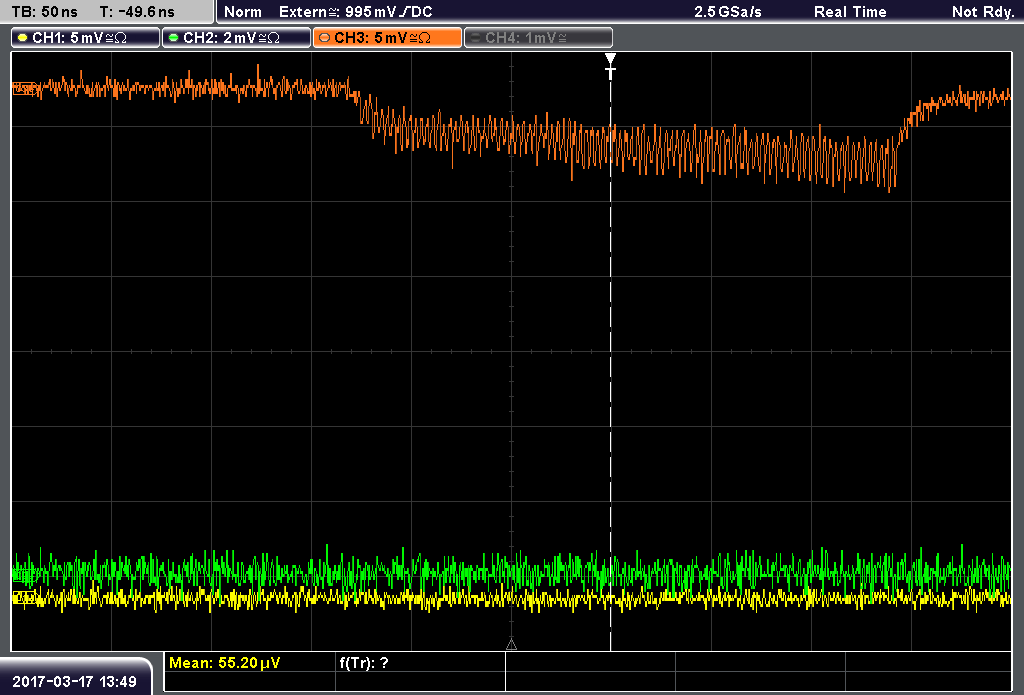Click the Mean: 55.20 µV measurement readout

coord(225,663)
